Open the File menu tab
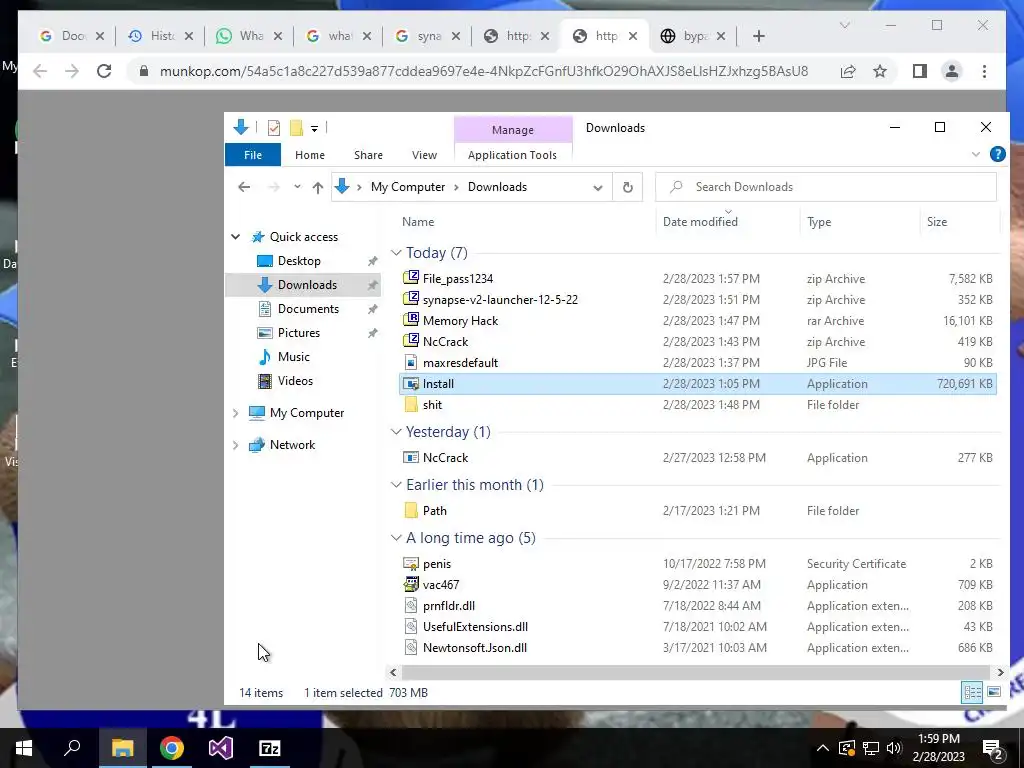The image size is (1024, 768). coord(253,155)
